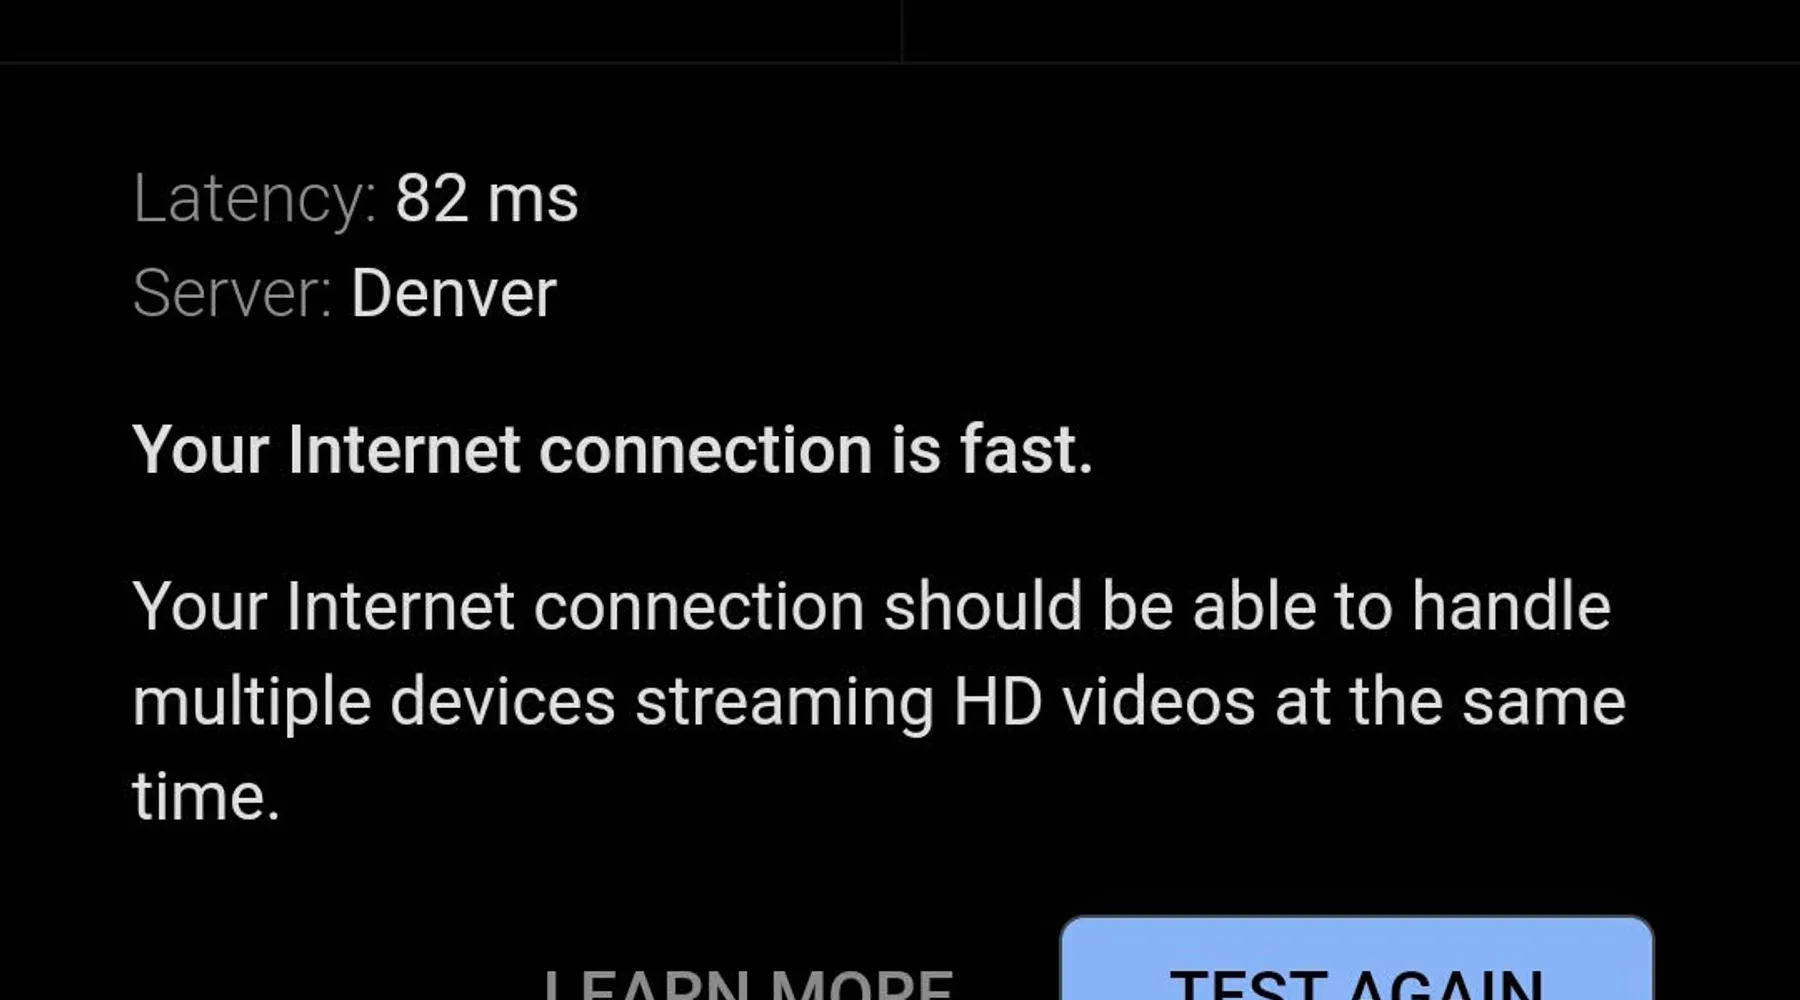Click the vertical divider between top panels
Viewport: 1800px width, 1000px height.
click(902, 31)
